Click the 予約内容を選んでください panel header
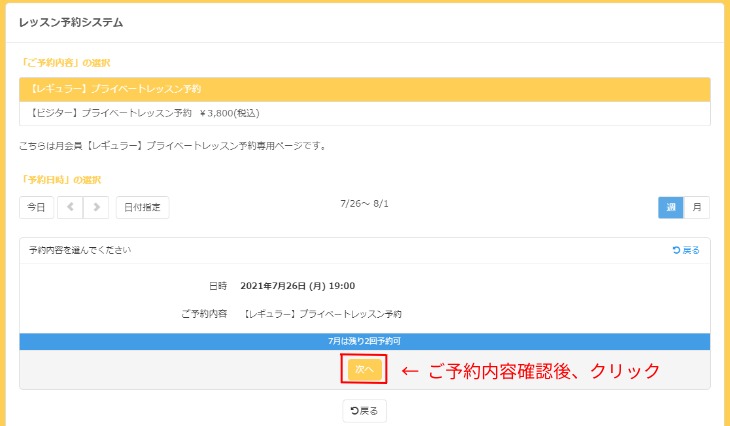The width and height of the screenshot is (730, 426). pyautogui.click(x=80, y=250)
